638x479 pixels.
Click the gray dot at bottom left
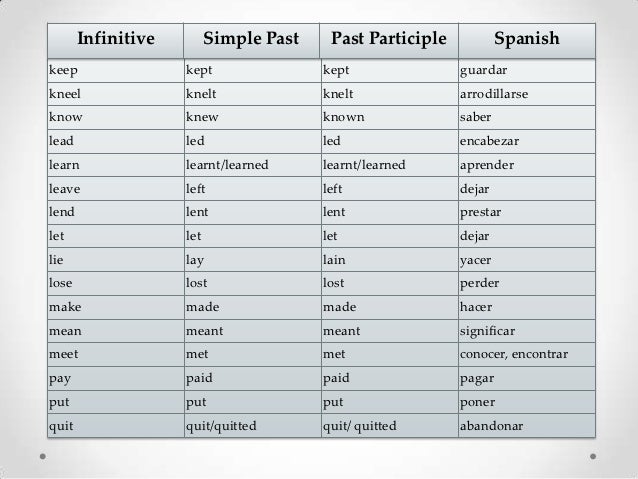pos(43,457)
